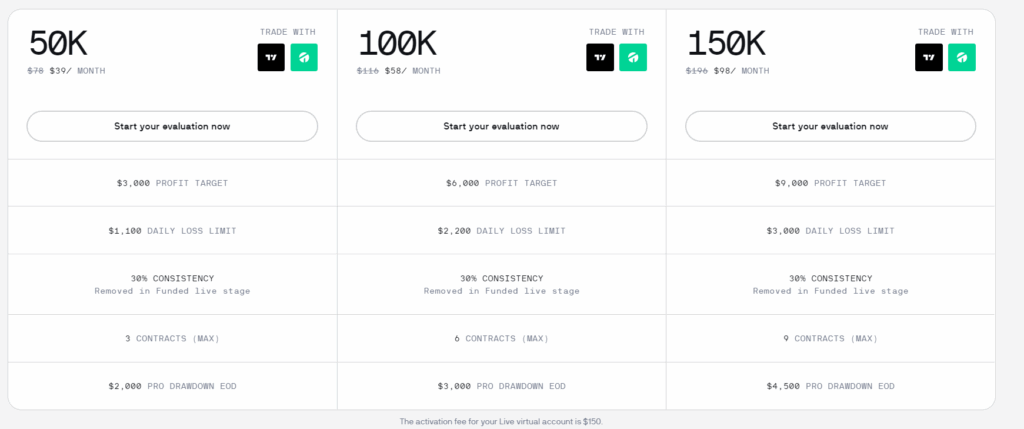
Task: Click the 150K plan heading
Action: coord(726,43)
